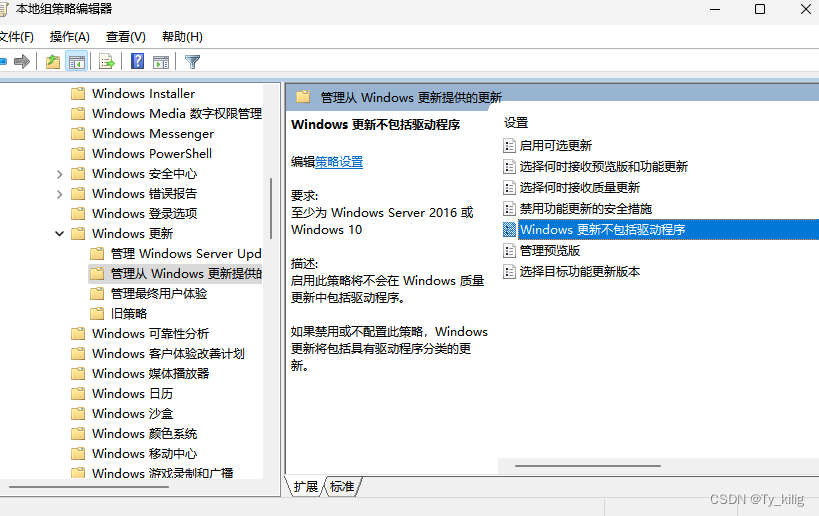Select Windows 更新 tree item

click(x=132, y=233)
